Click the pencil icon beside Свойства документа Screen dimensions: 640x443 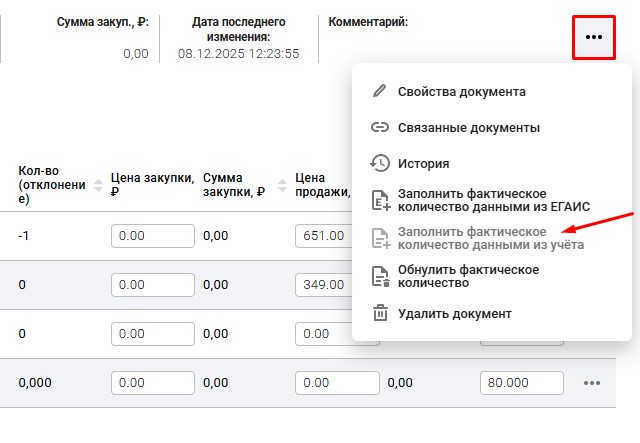[x=379, y=91]
